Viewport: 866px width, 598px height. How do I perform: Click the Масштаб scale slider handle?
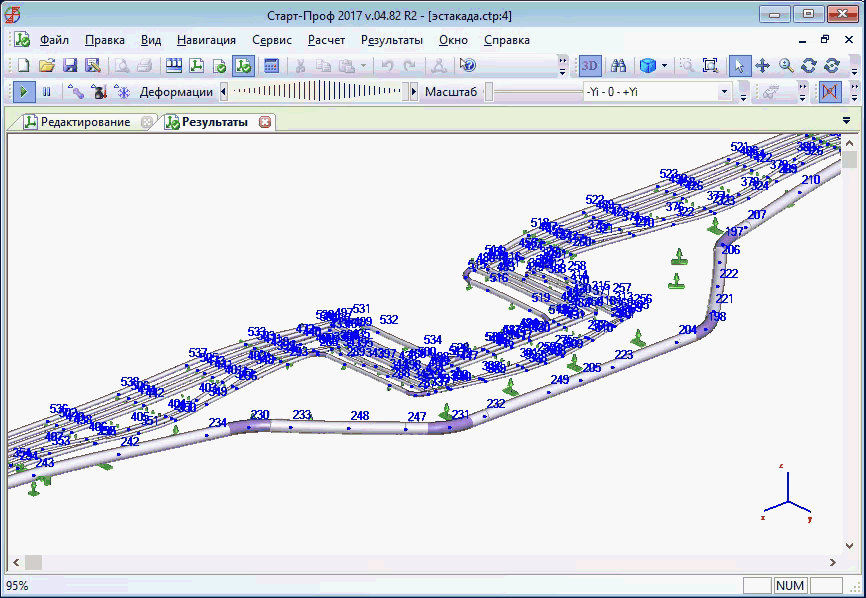tap(488, 91)
